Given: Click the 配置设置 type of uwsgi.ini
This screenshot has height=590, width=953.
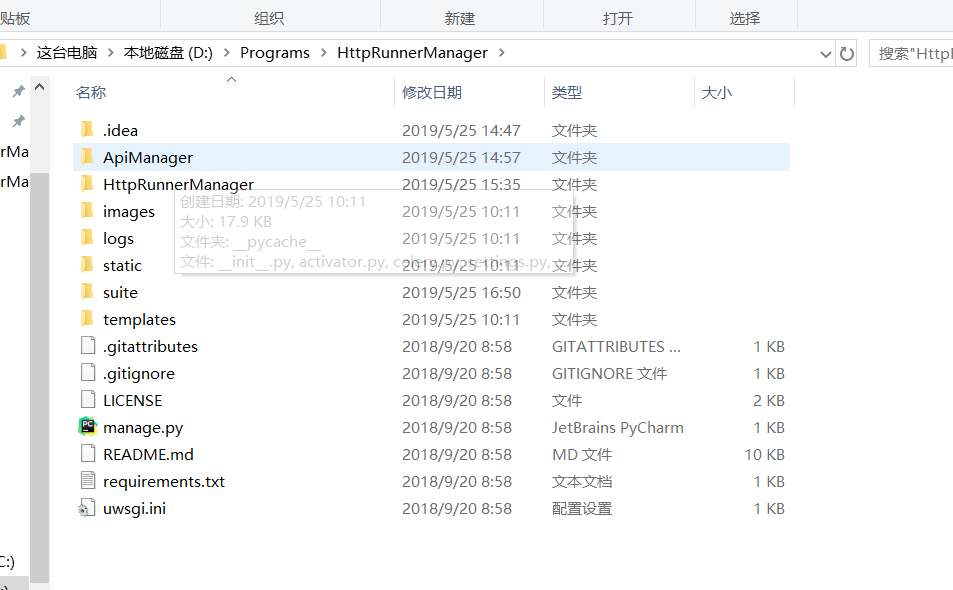Looking at the screenshot, I should 582,509.
